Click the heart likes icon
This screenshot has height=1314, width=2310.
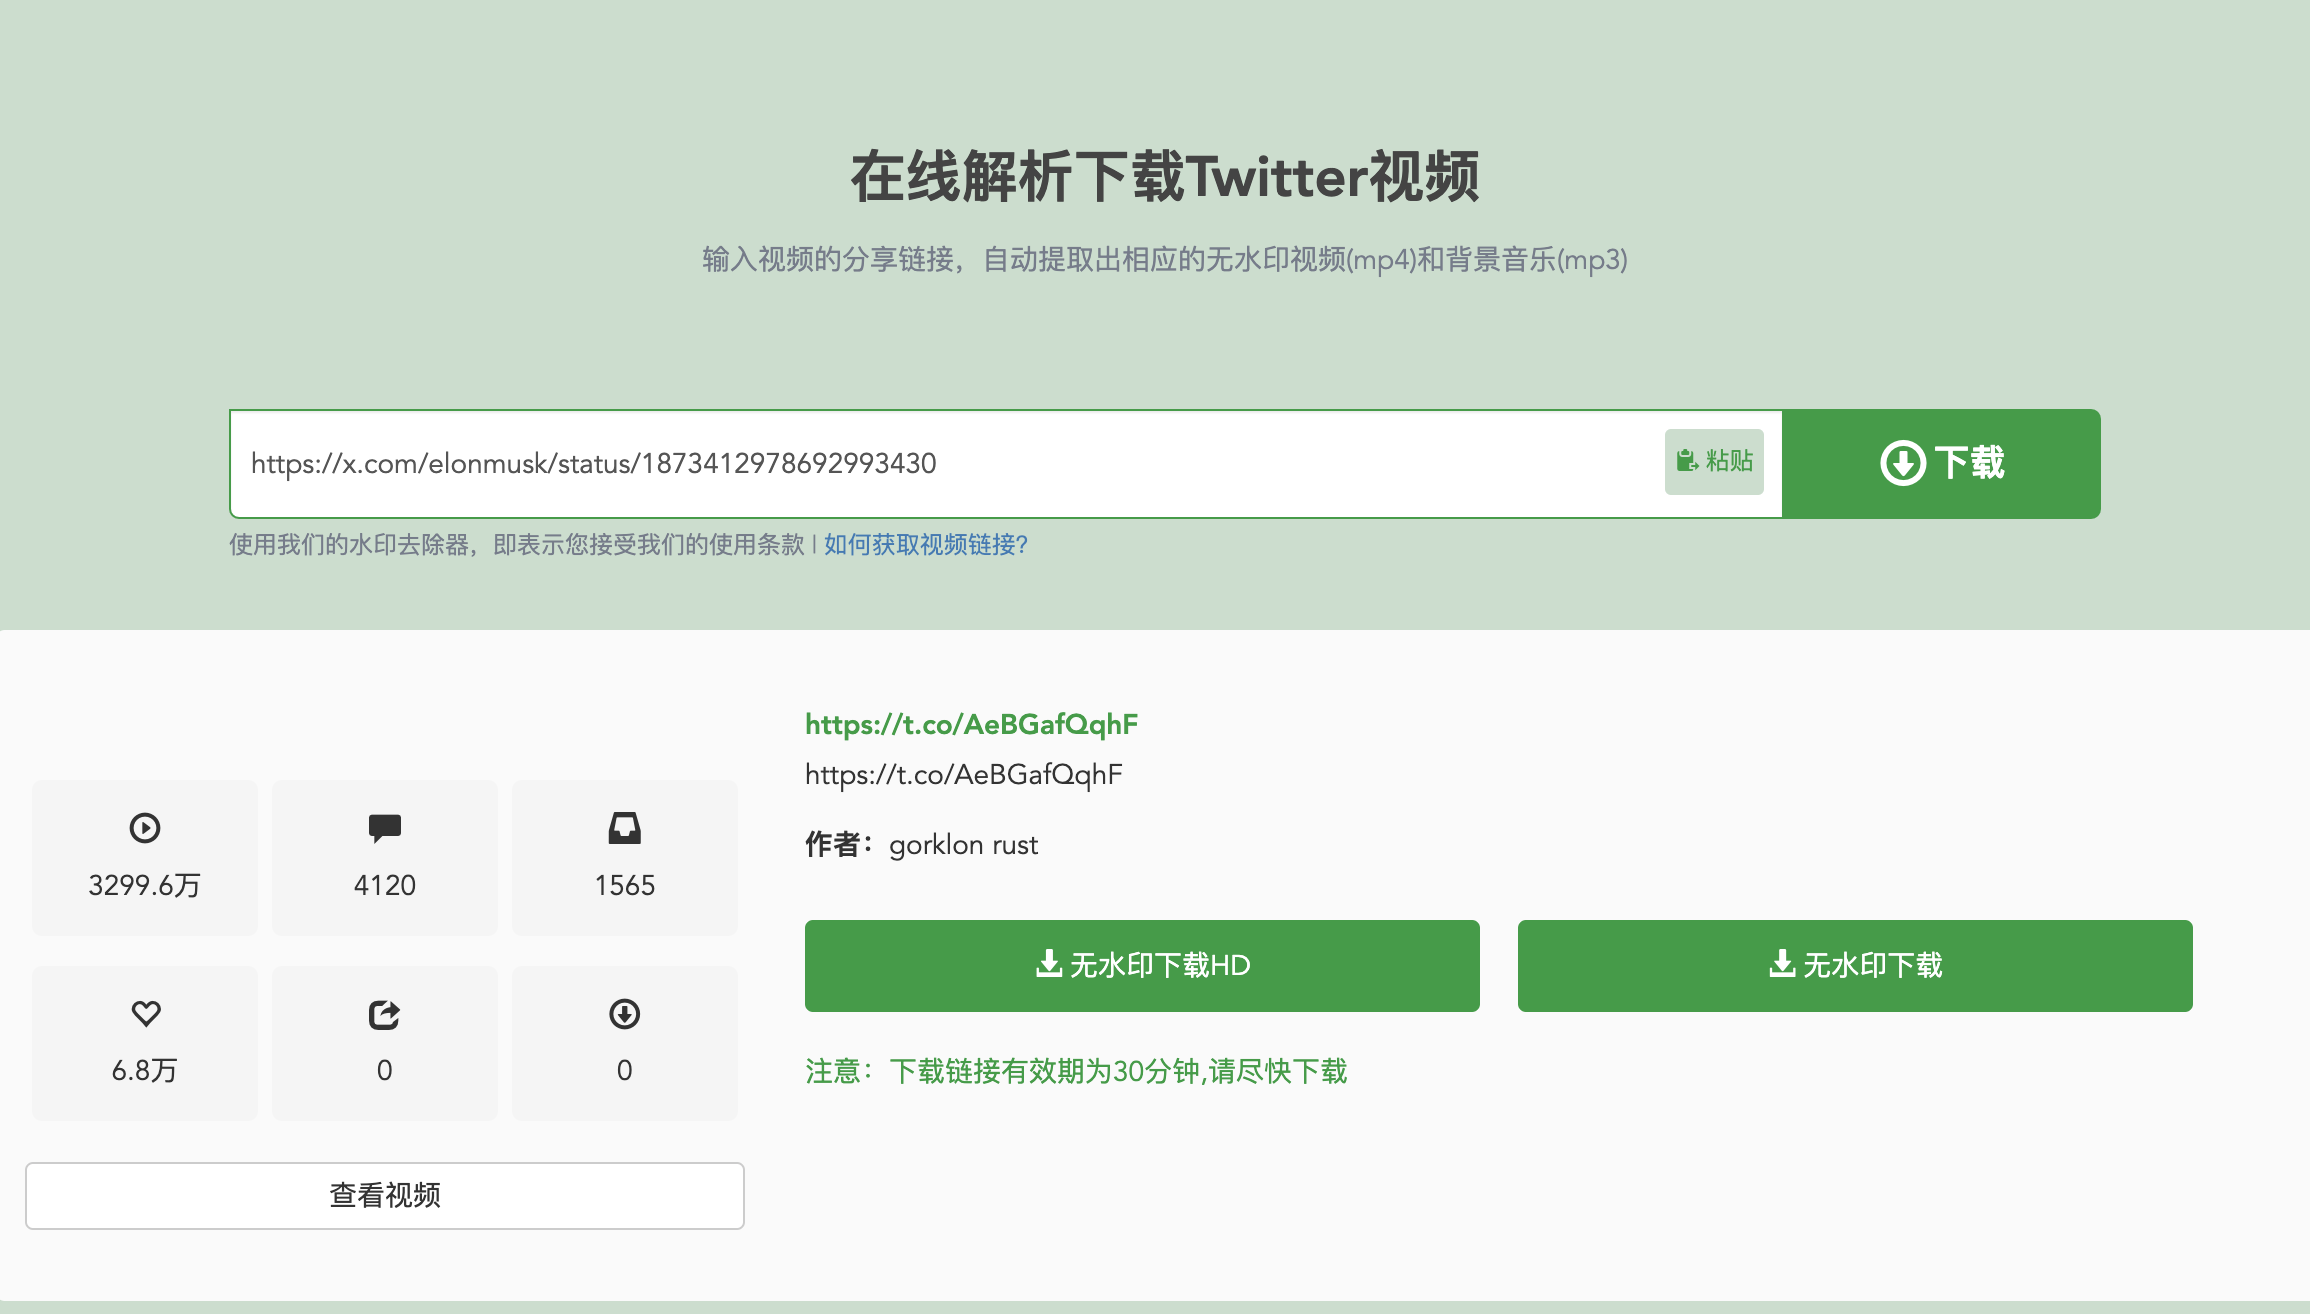point(146,1014)
